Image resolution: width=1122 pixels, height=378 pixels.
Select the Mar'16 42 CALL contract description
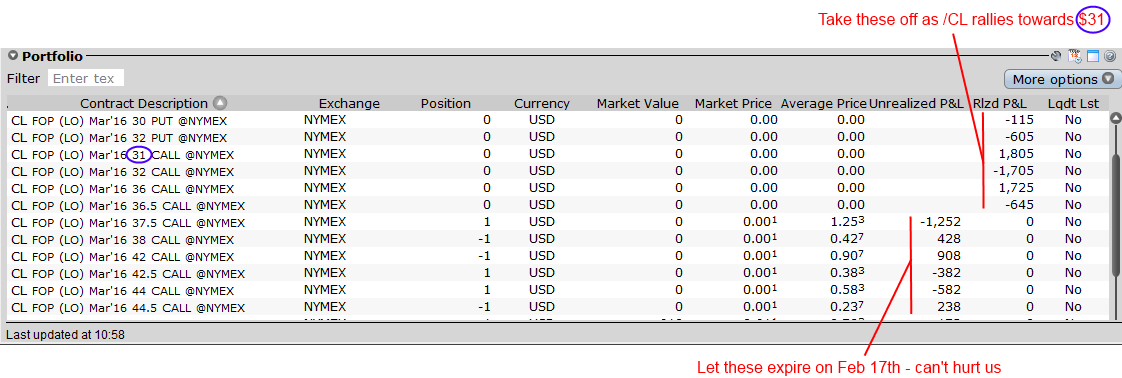coord(122,256)
